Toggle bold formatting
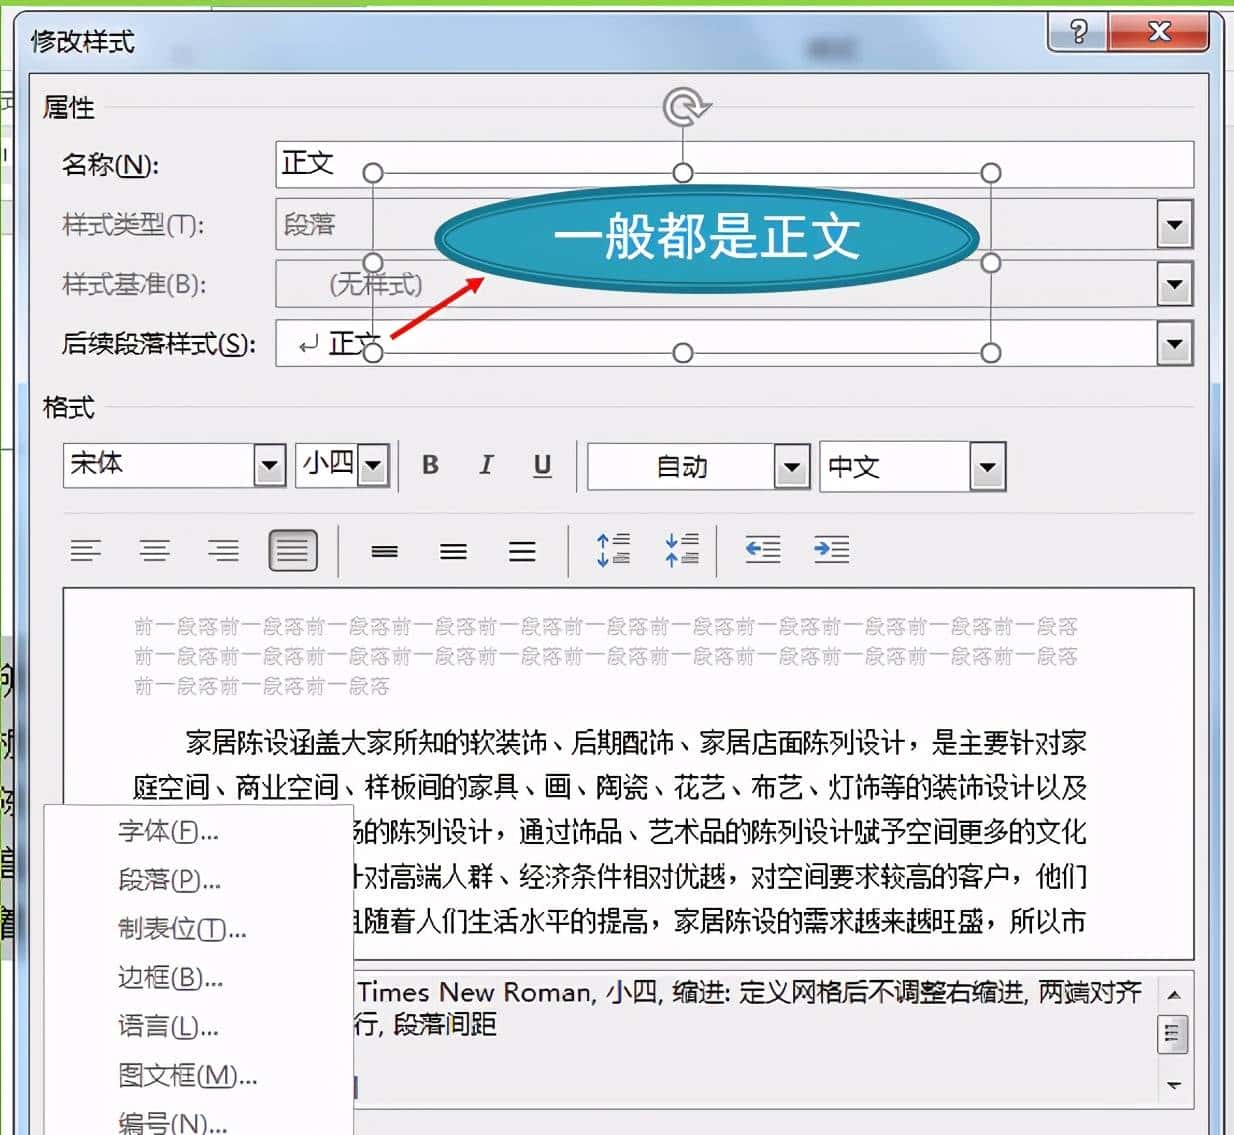Viewport: 1234px width, 1135px height. [430, 465]
